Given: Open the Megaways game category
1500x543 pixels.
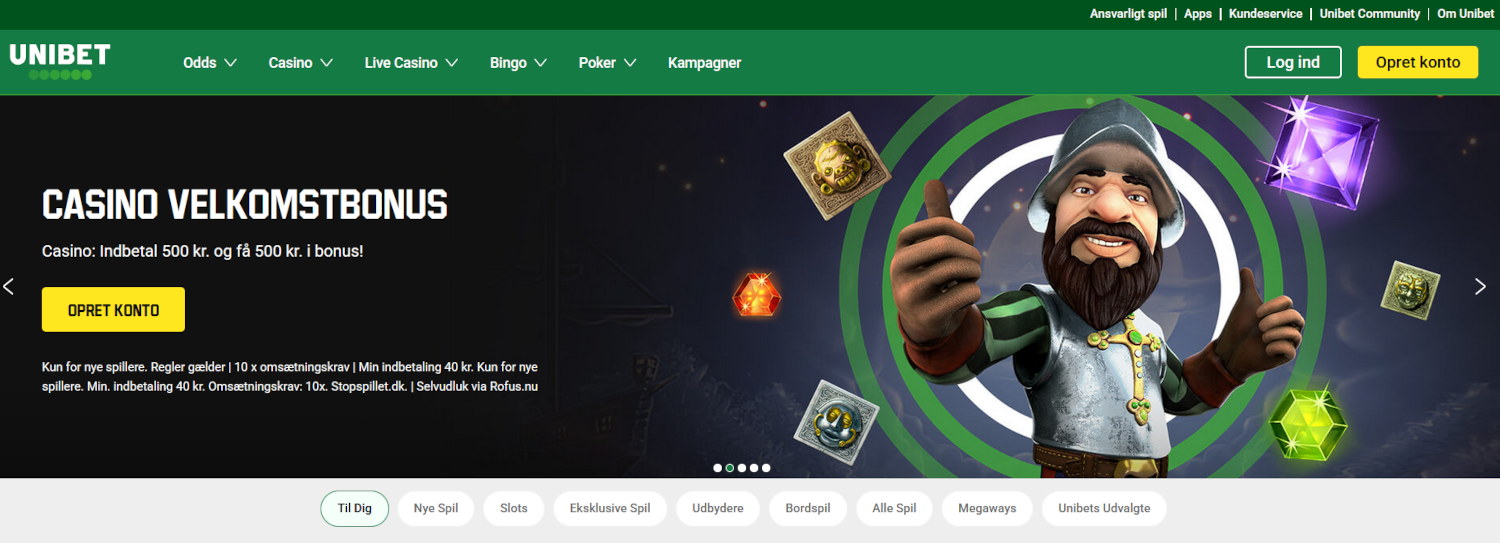Looking at the screenshot, I should (x=987, y=508).
